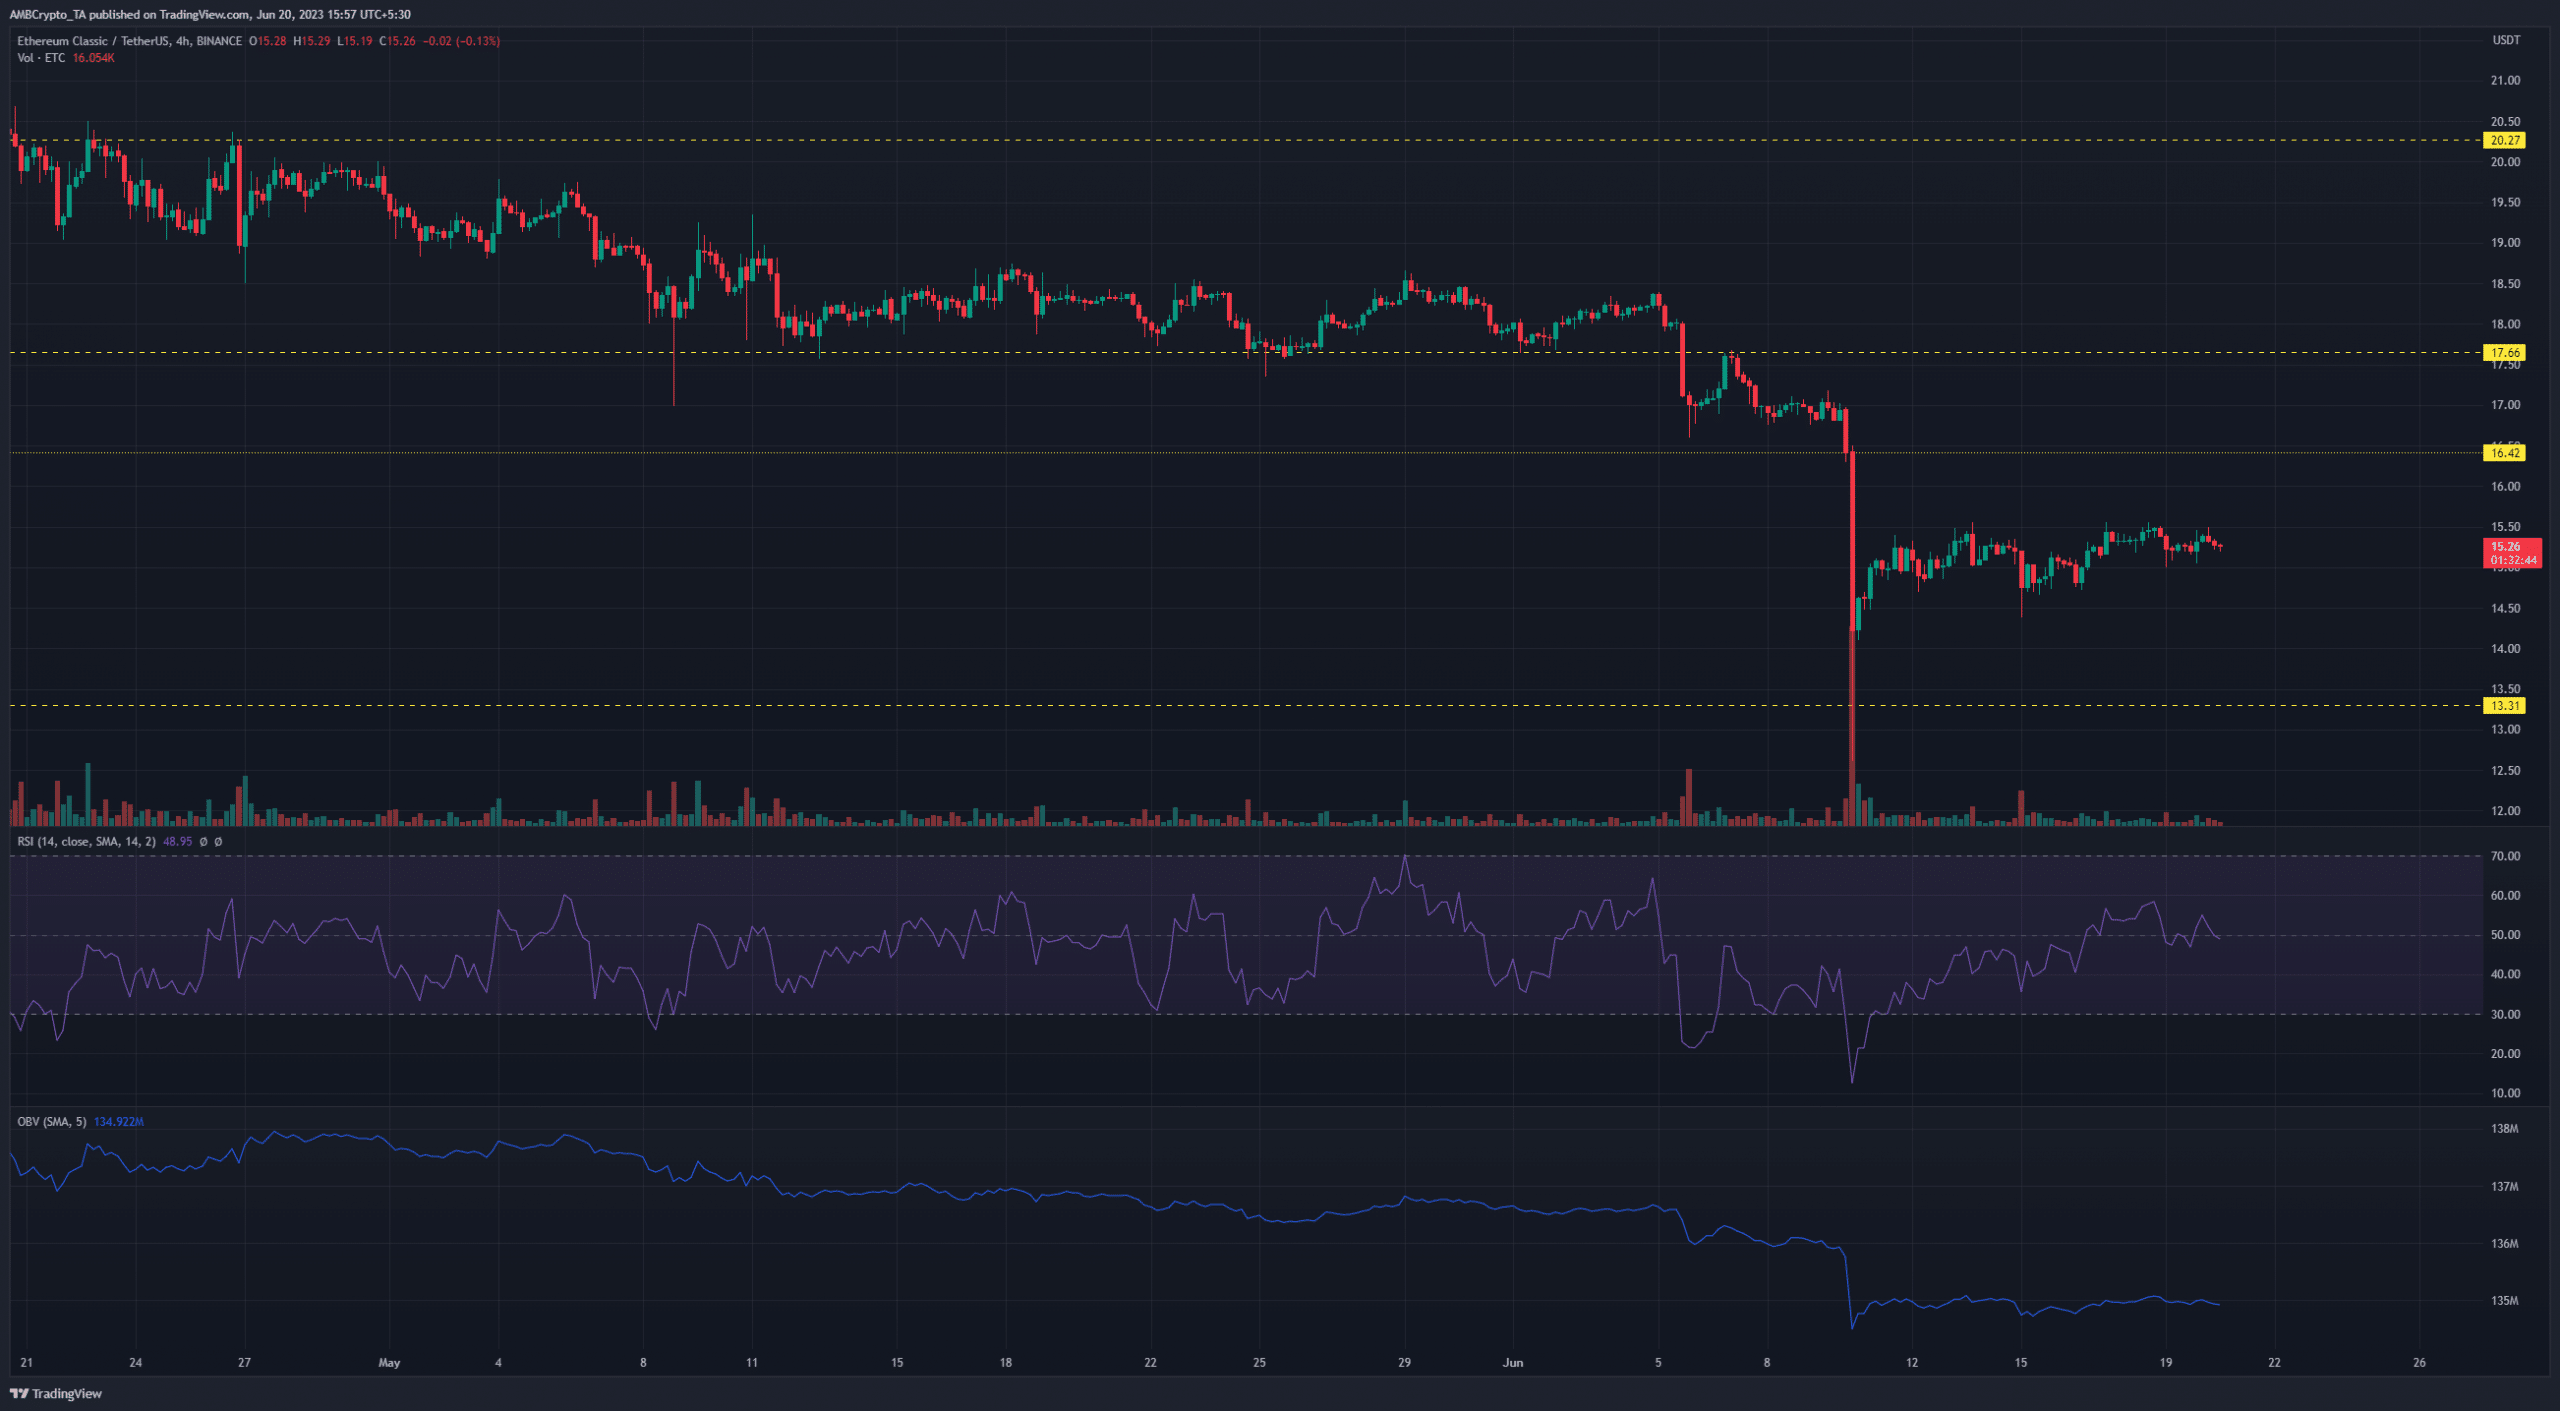Image resolution: width=2560 pixels, height=1411 pixels.
Task: Click the USDT currency label on the price axis
Action: pyautogui.click(x=2506, y=40)
